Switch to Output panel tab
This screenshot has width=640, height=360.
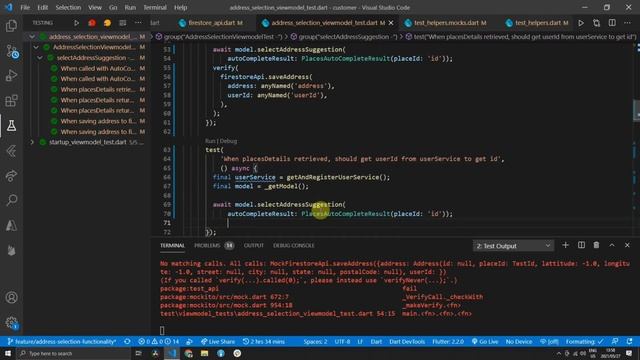pos(253,245)
